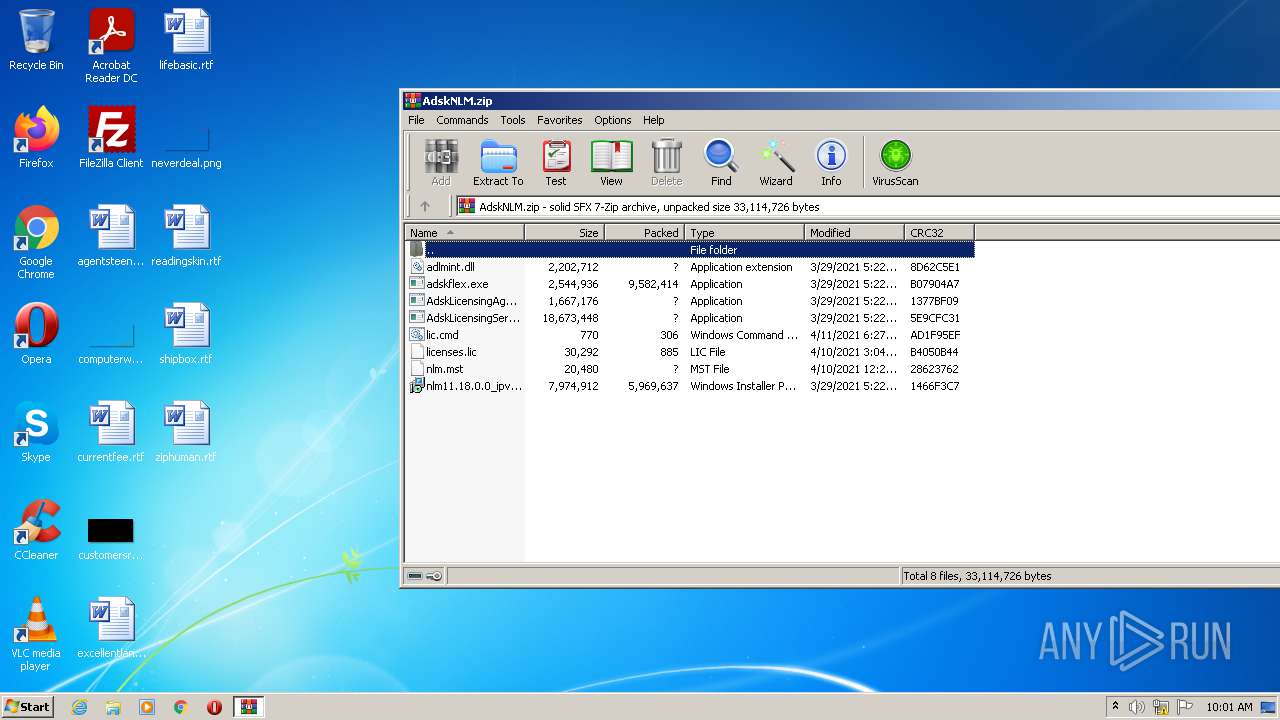1280x720 pixels.
Task: Launch Firefox from the desktop
Action: [36, 138]
